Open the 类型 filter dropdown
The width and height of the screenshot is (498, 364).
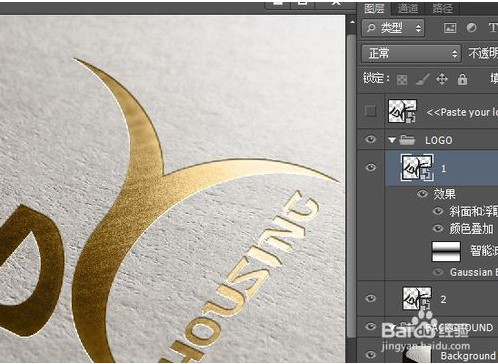[x=393, y=28]
